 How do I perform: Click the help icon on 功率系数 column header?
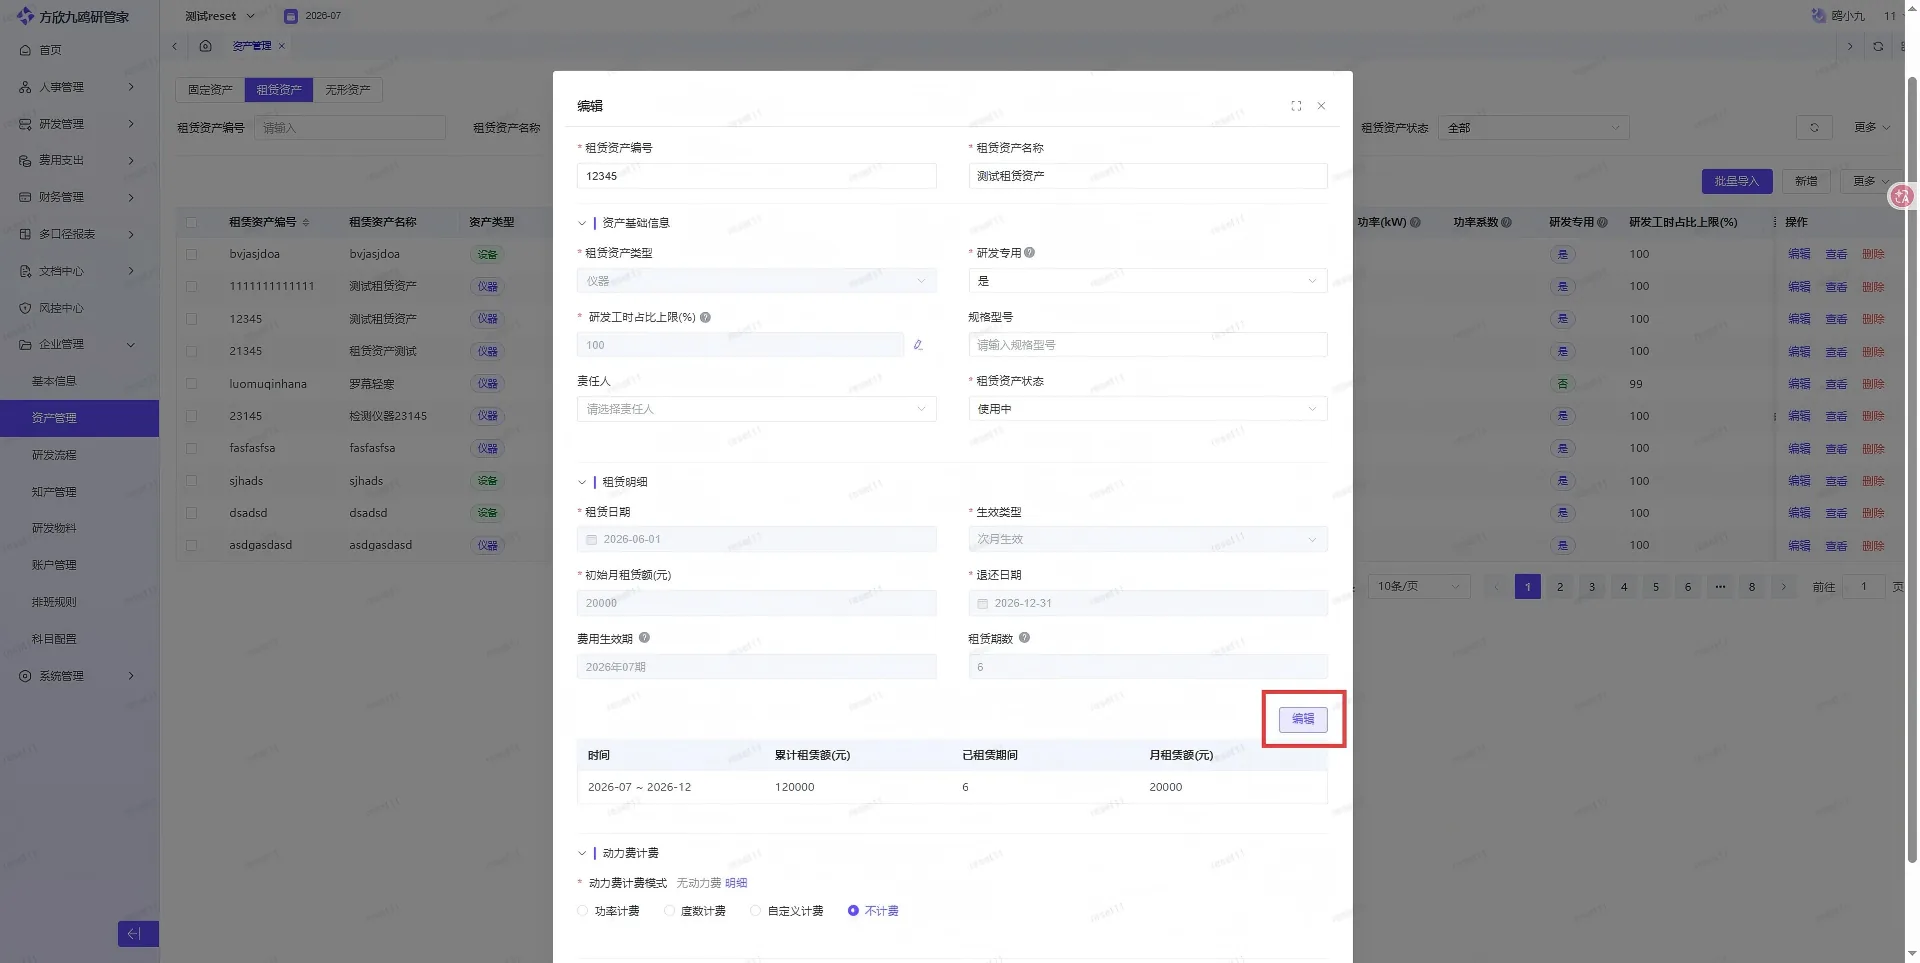point(1506,222)
